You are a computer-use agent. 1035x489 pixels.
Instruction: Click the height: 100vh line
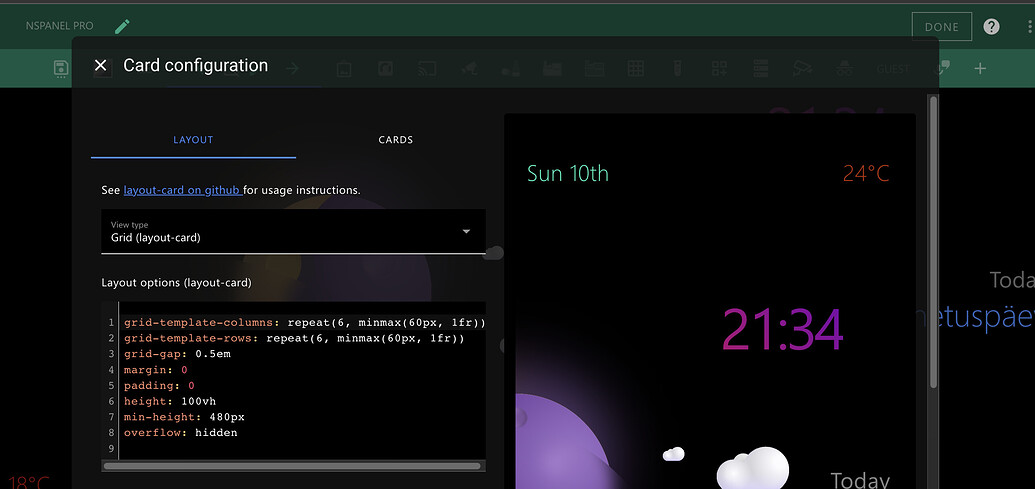pyautogui.click(x=170, y=401)
